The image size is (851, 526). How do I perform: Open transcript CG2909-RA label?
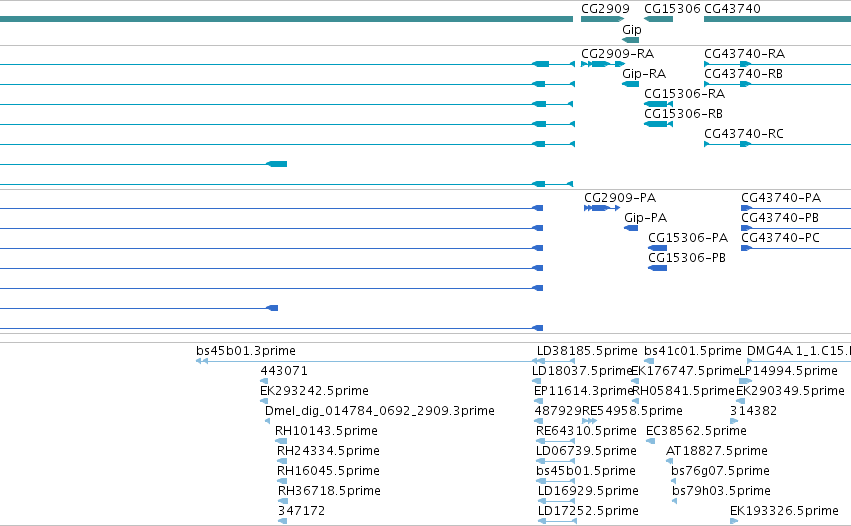618,54
